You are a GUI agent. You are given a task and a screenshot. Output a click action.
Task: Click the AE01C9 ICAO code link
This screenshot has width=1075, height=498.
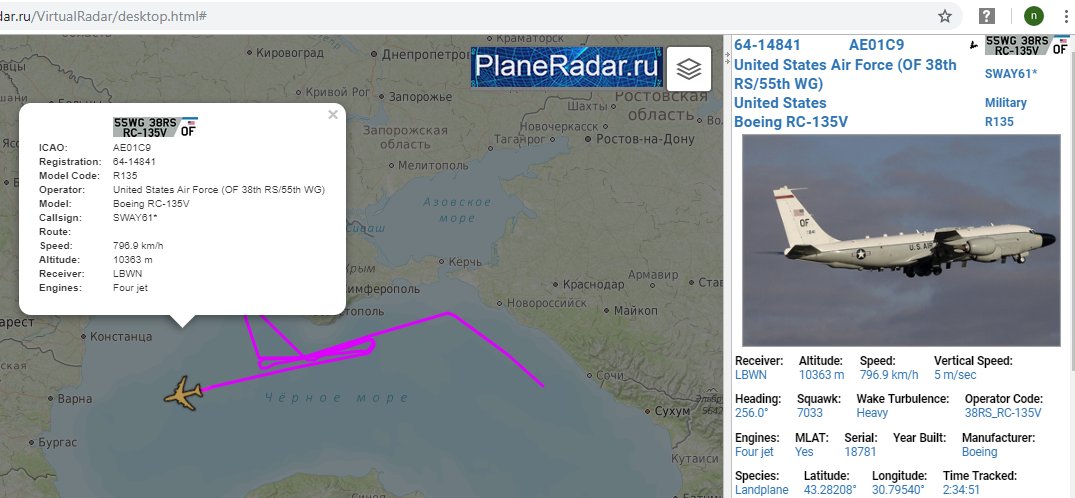[x=876, y=45]
